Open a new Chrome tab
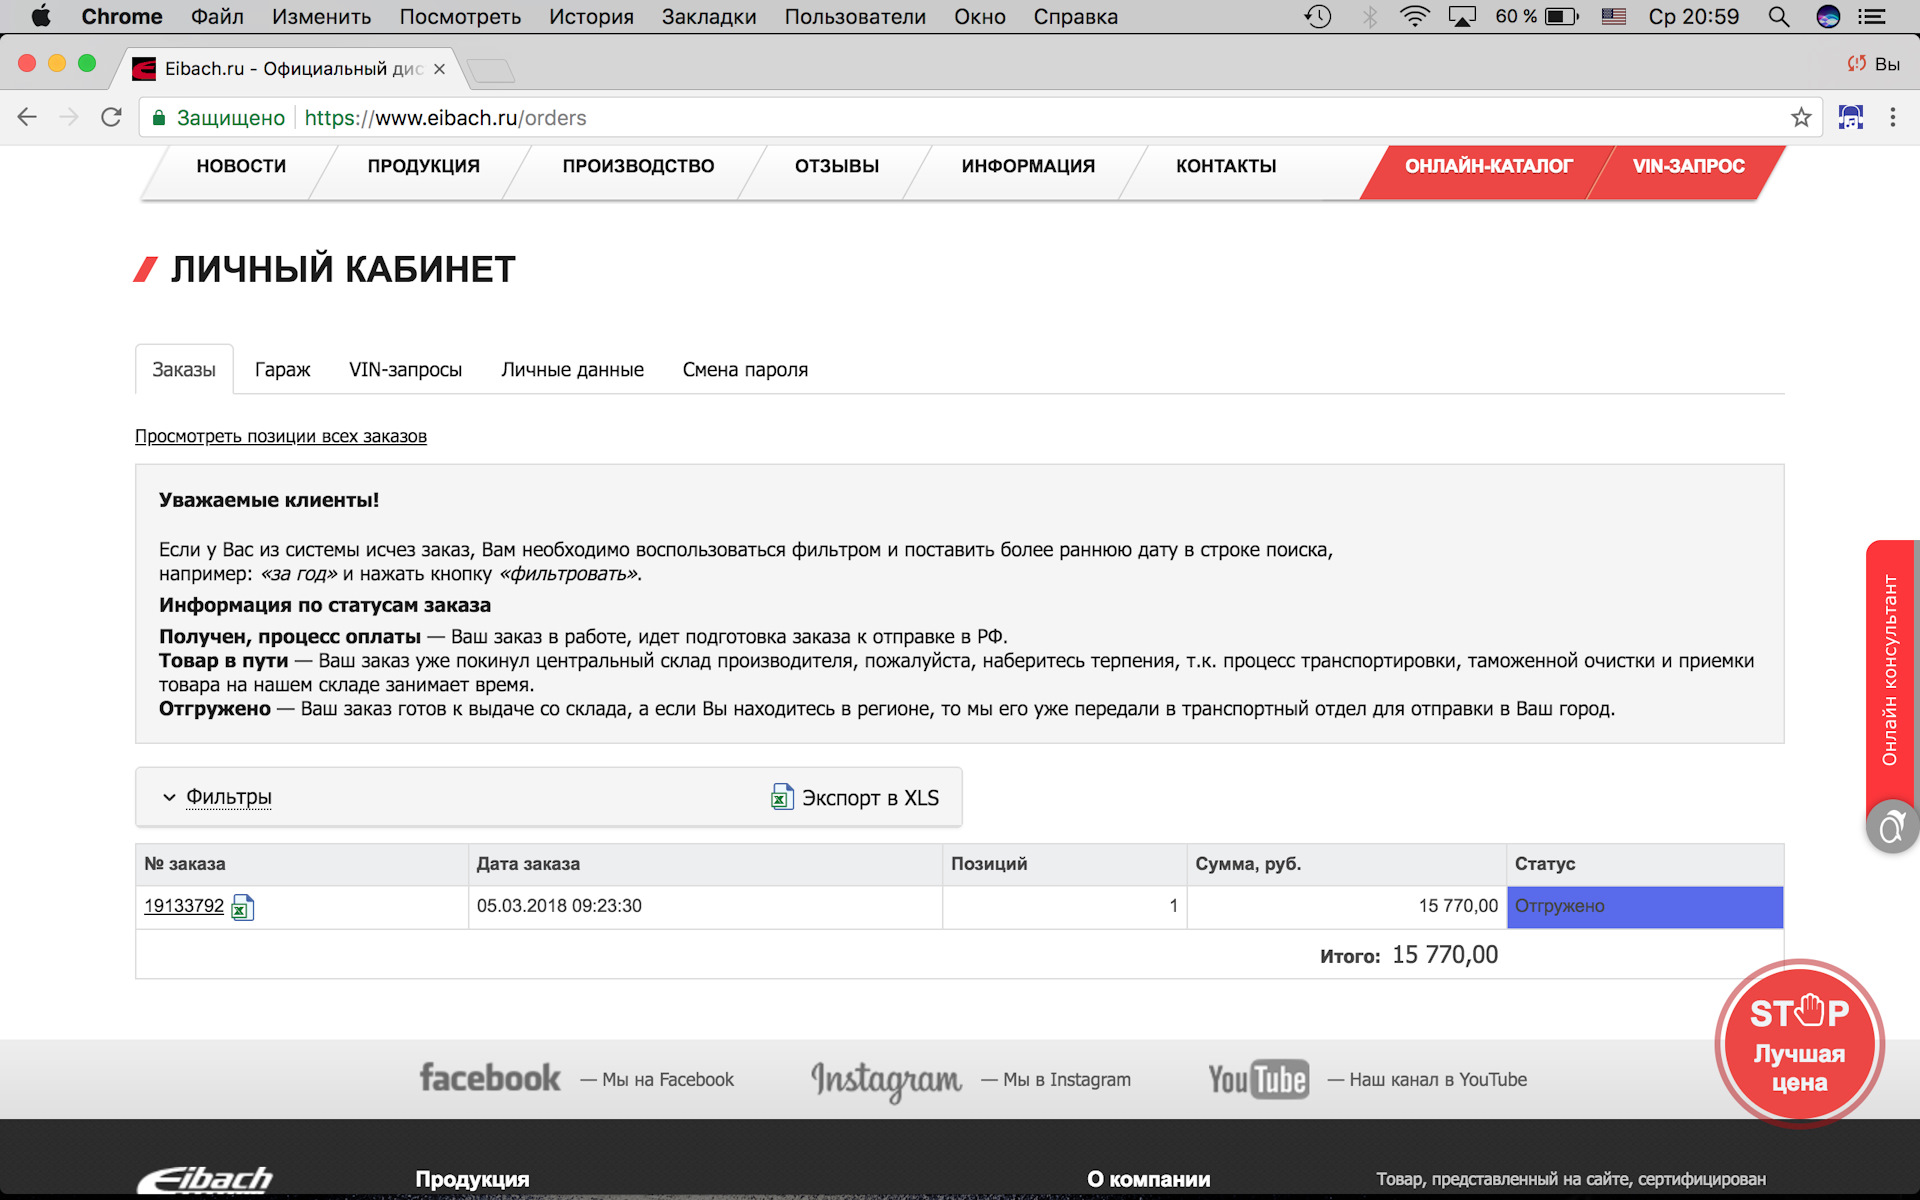This screenshot has height=1200, width=1920. (x=490, y=70)
